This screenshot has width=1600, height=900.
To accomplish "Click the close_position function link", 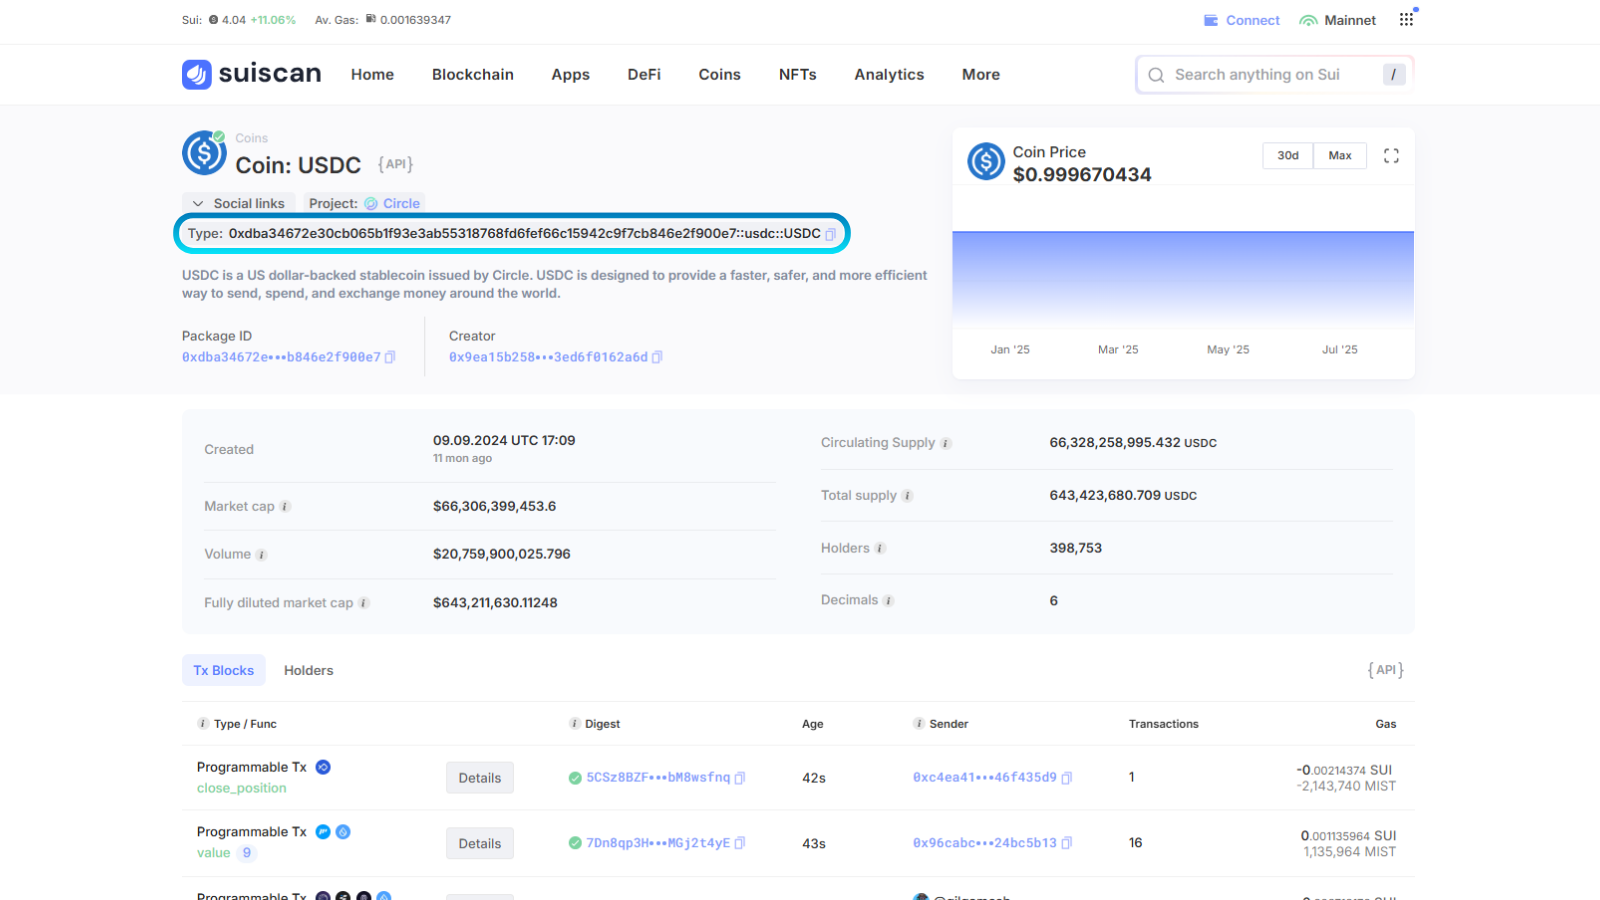I will 242,788.
